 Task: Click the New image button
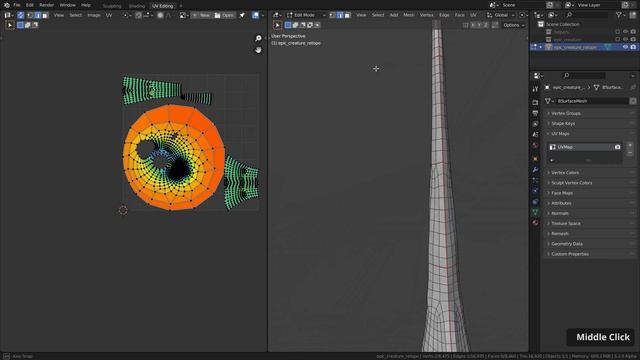pos(201,15)
